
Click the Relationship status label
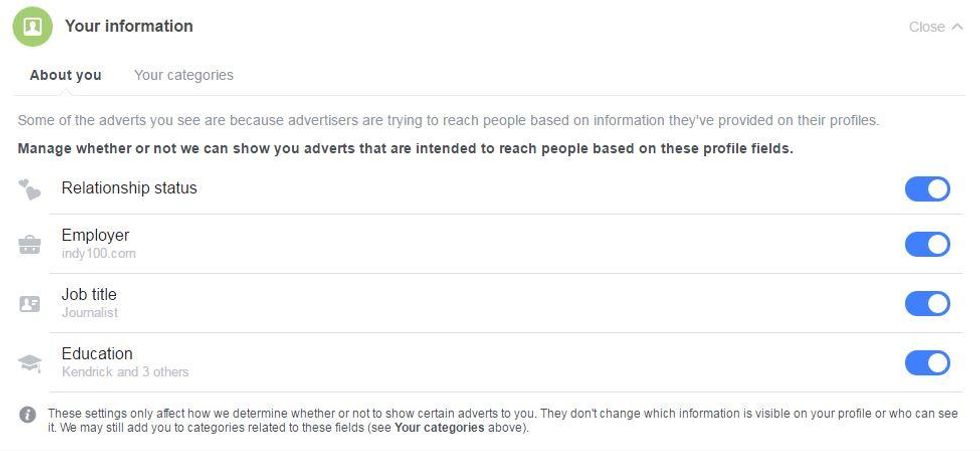pos(129,188)
